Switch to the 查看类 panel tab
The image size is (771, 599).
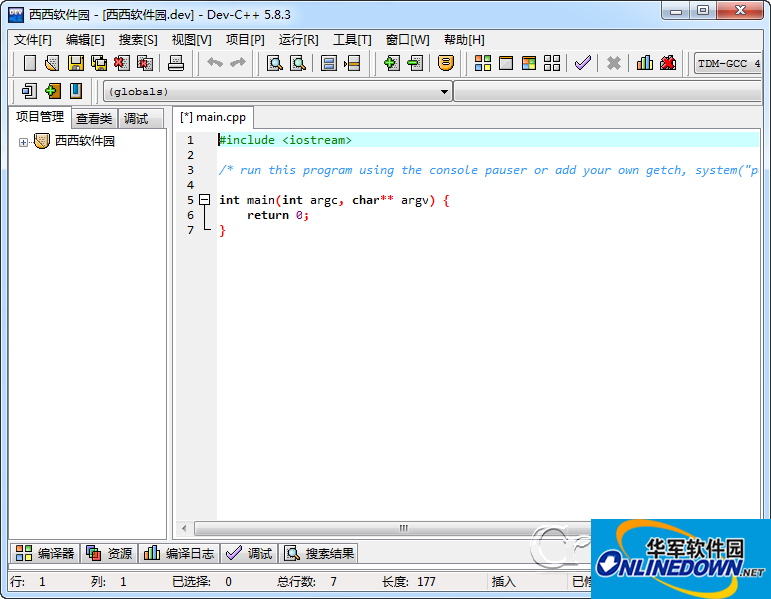(x=94, y=118)
